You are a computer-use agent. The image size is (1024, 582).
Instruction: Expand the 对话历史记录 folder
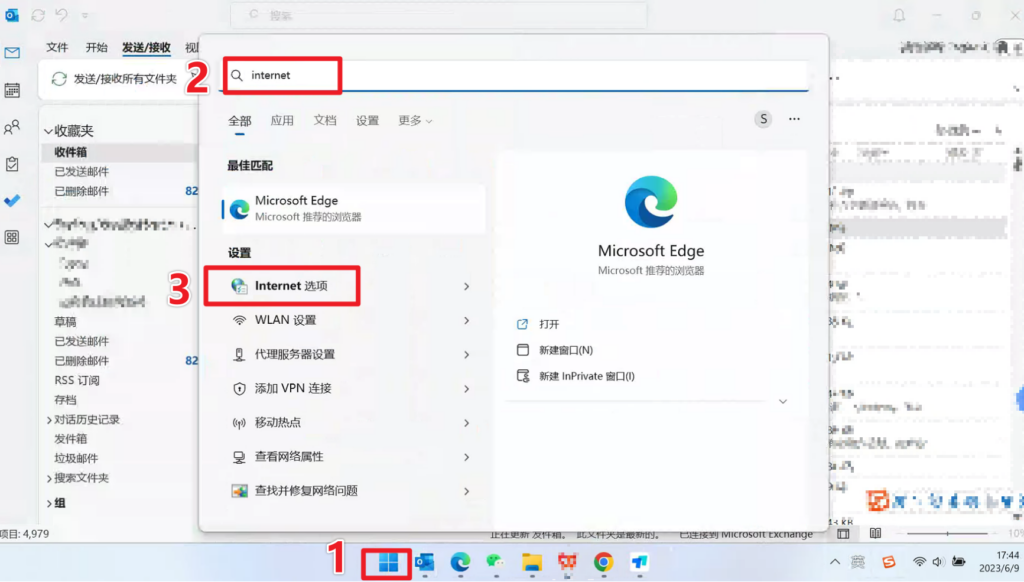point(49,420)
